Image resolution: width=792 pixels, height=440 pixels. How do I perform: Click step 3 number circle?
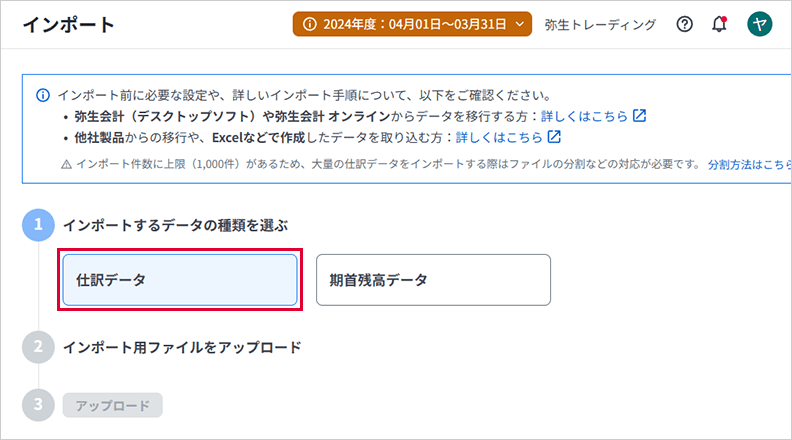38,405
